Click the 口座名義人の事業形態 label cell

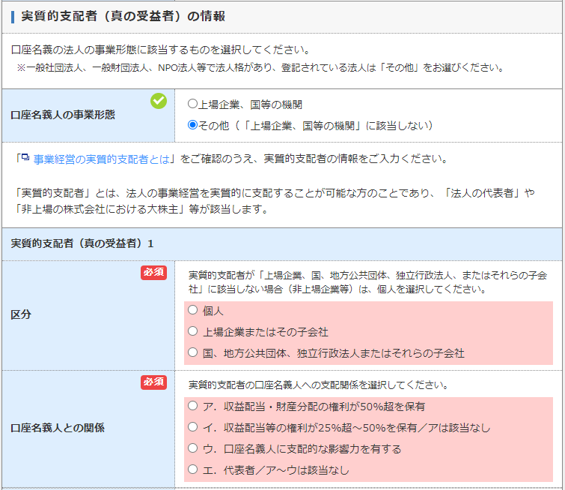pyautogui.click(x=88, y=115)
